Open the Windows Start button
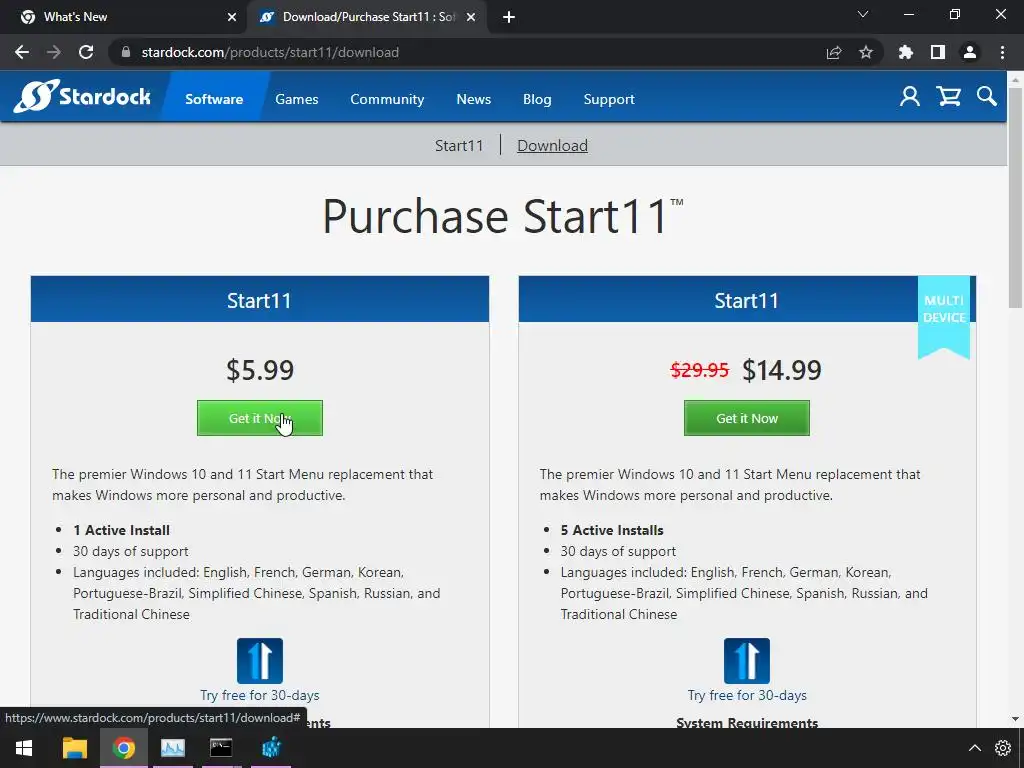The width and height of the screenshot is (1024, 768). pos(24,748)
